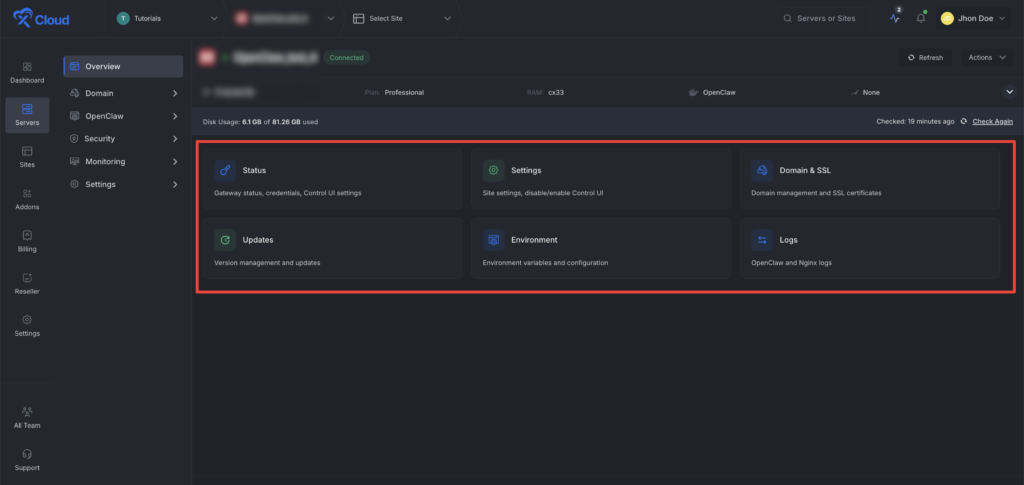Open the Monitoring menu item
This screenshot has width=1024, height=485.
tap(105, 161)
